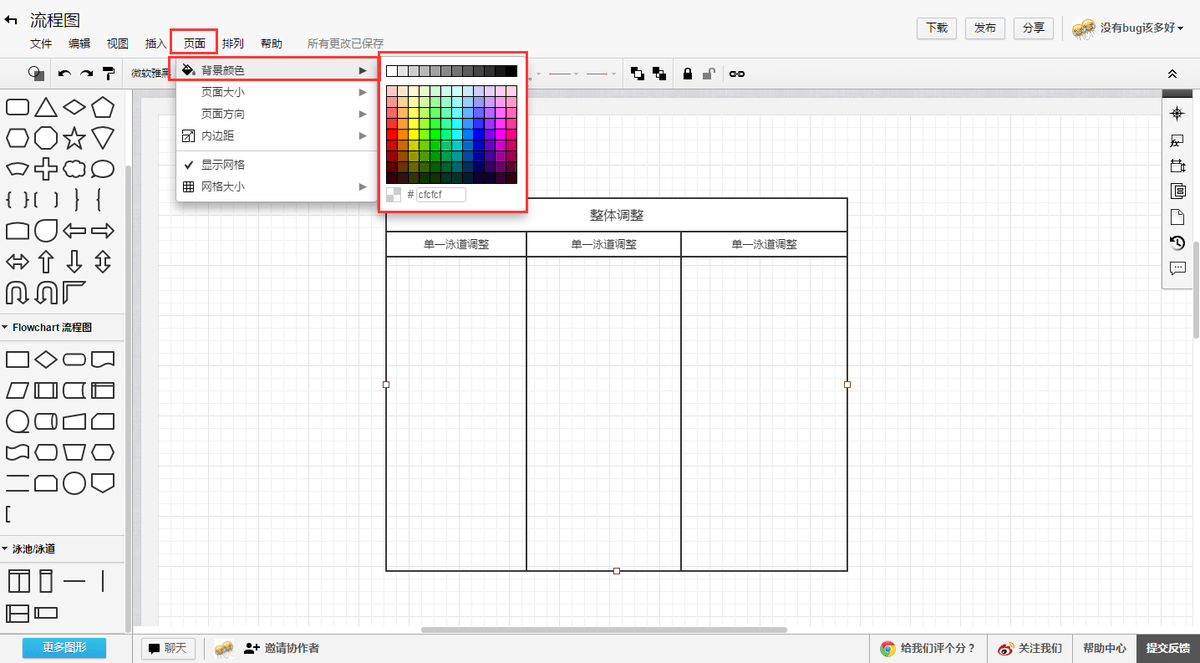Select the format painter brush tool
1200x663 pixels.
tap(109, 74)
